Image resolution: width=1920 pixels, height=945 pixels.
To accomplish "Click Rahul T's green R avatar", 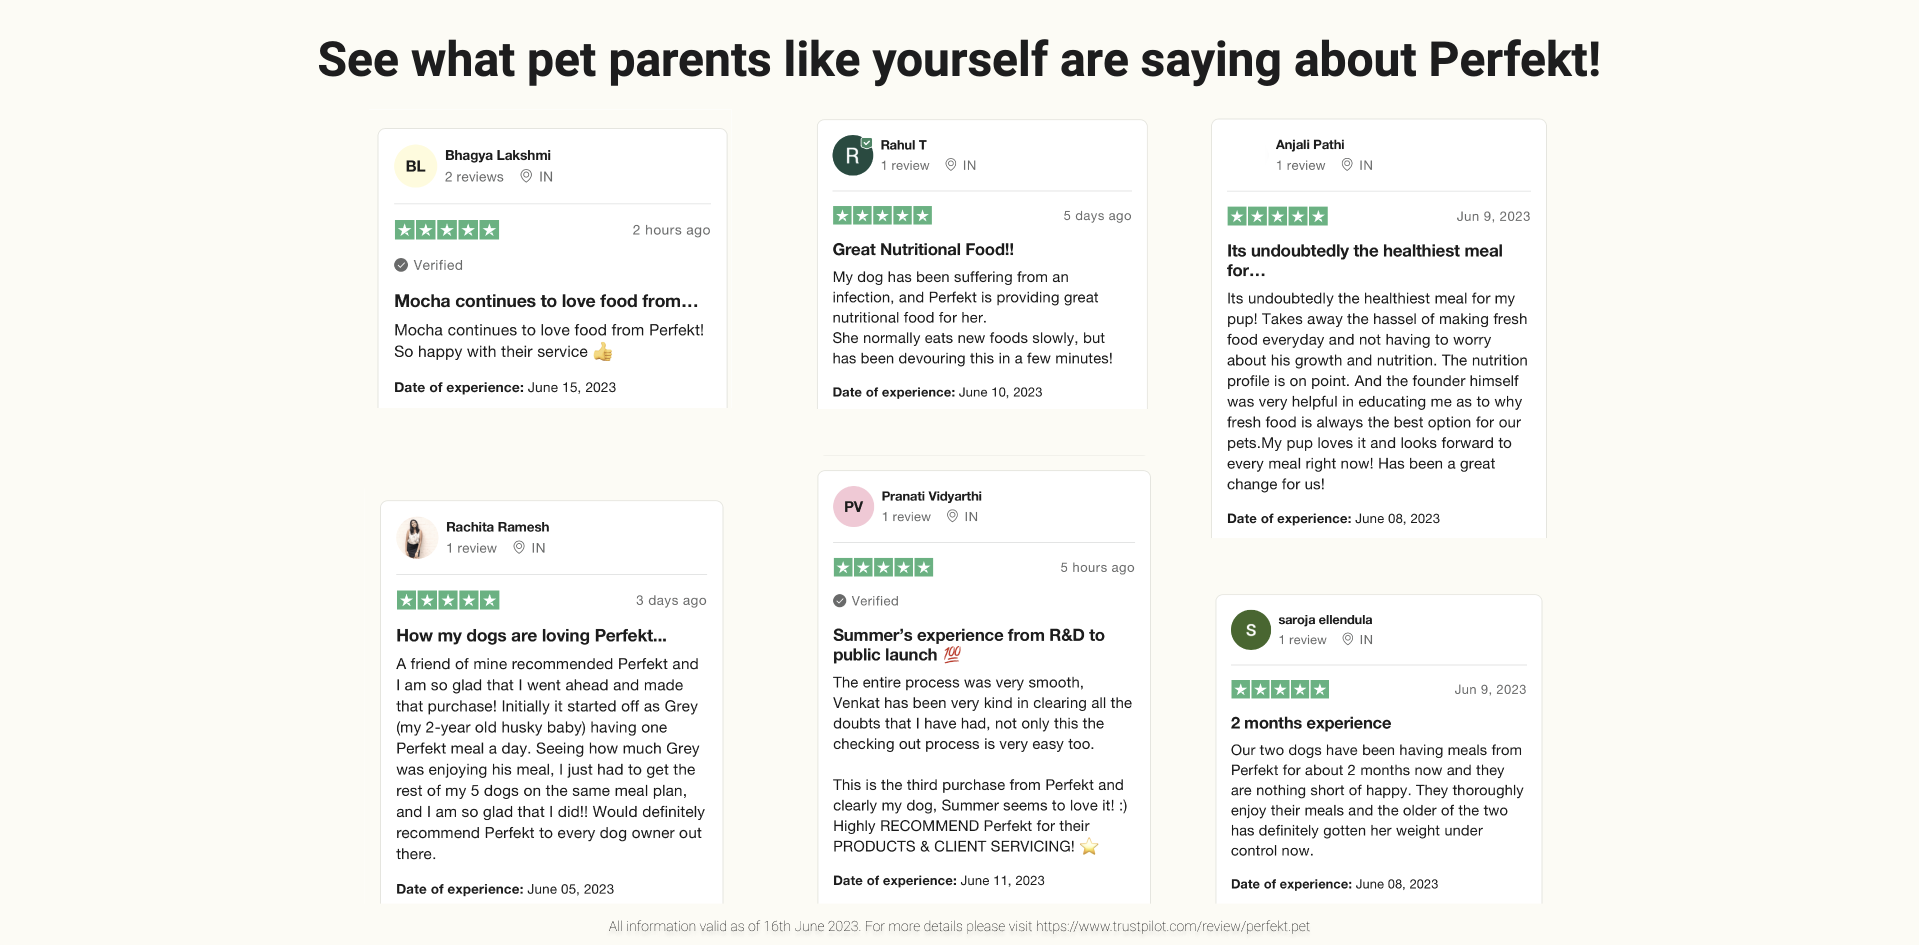I will coord(852,156).
